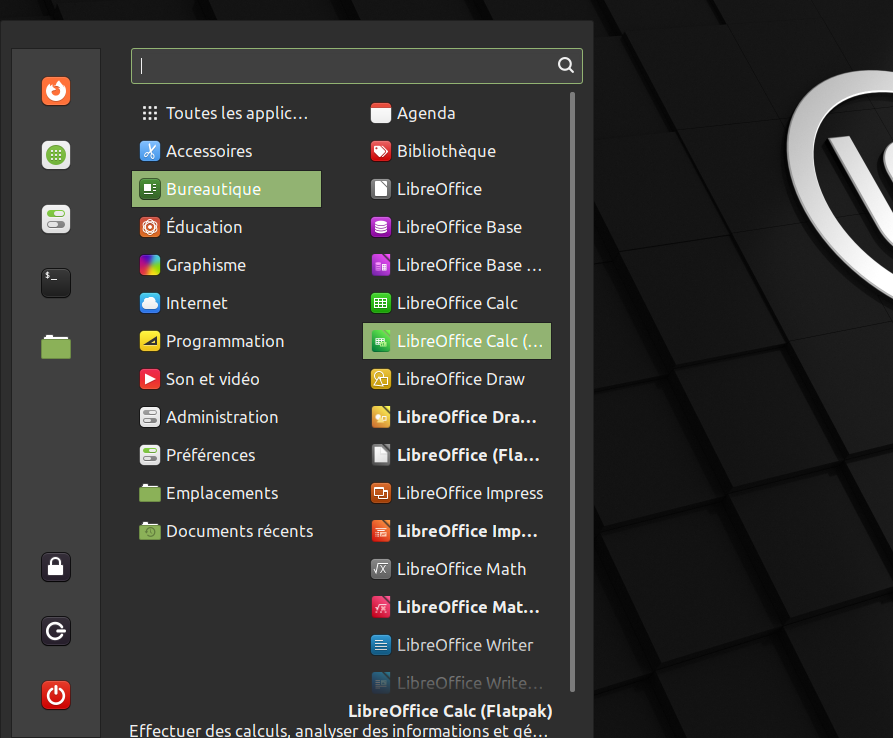Click the bold LibreOffice Dra… flatpak icon
This screenshot has height=738, width=893.
[x=380, y=417]
